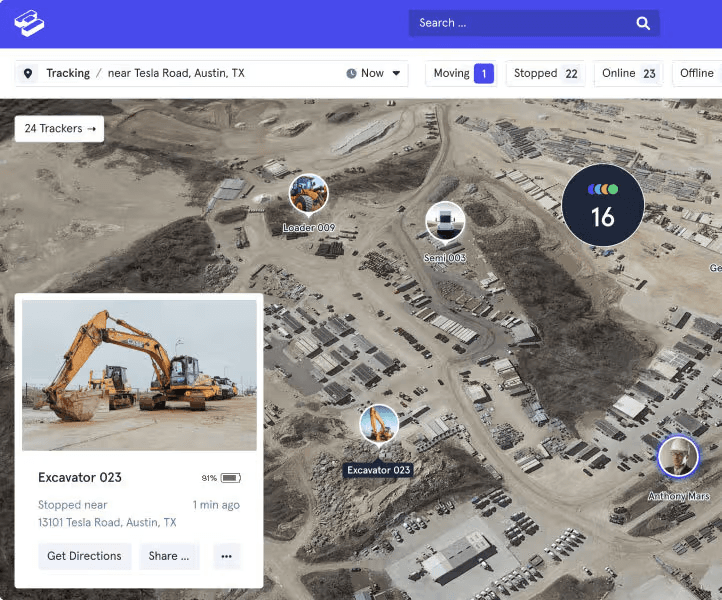
Task: Select the Semi 003 map marker
Action: (x=445, y=222)
